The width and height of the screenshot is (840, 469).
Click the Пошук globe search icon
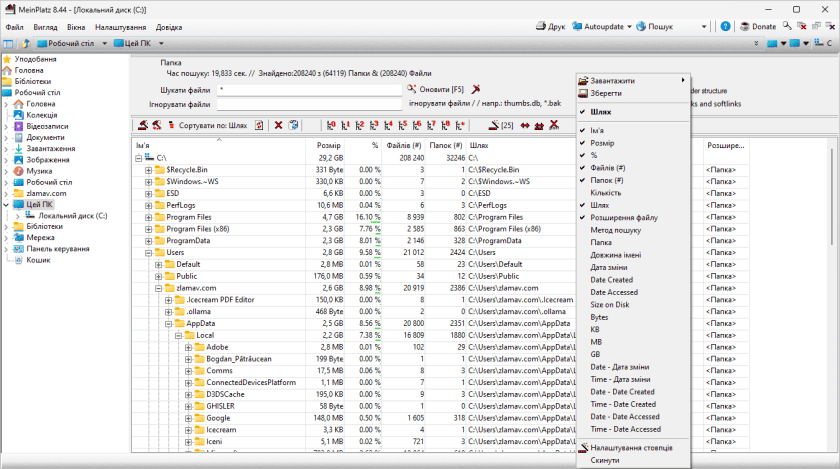pyautogui.click(x=640, y=26)
